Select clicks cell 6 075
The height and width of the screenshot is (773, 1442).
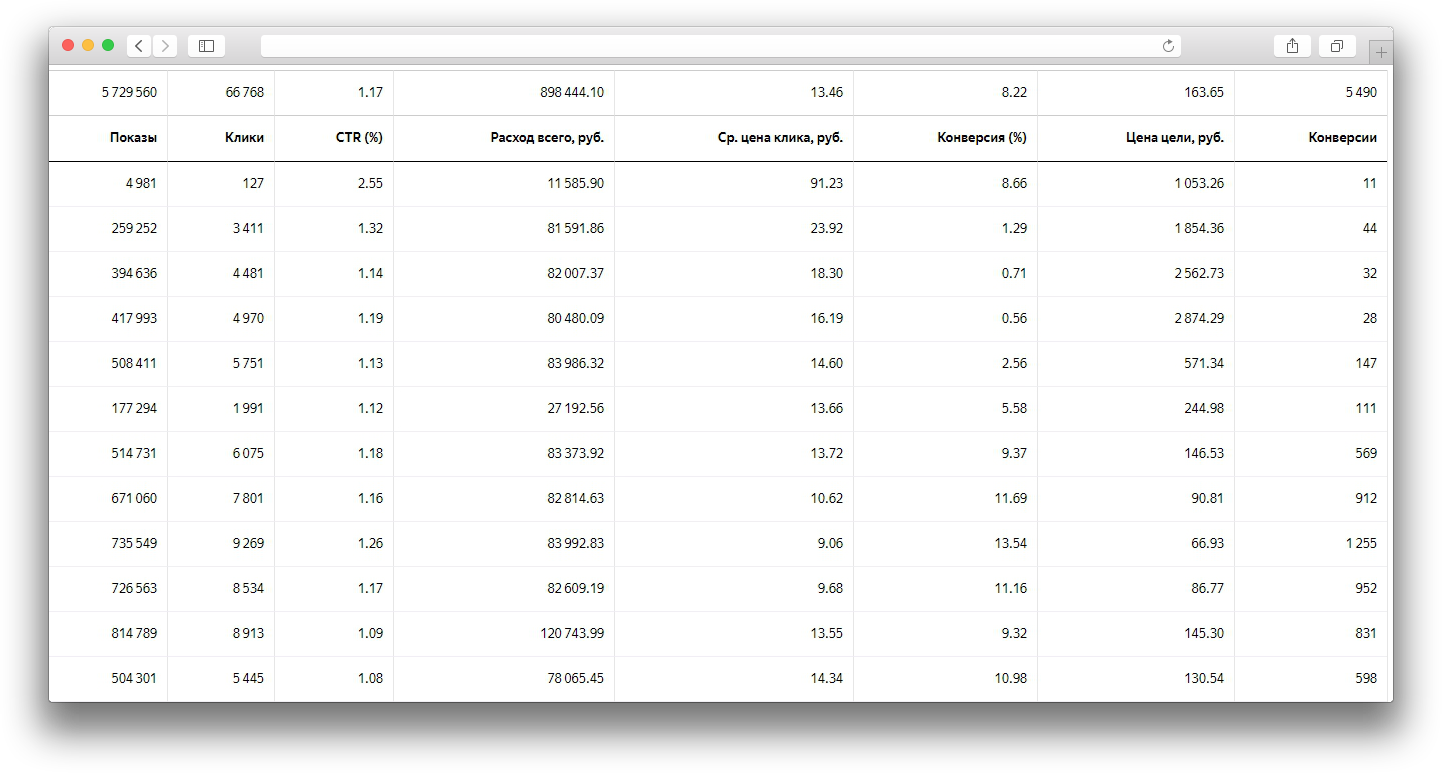pyautogui.click(x=248, y=453)
